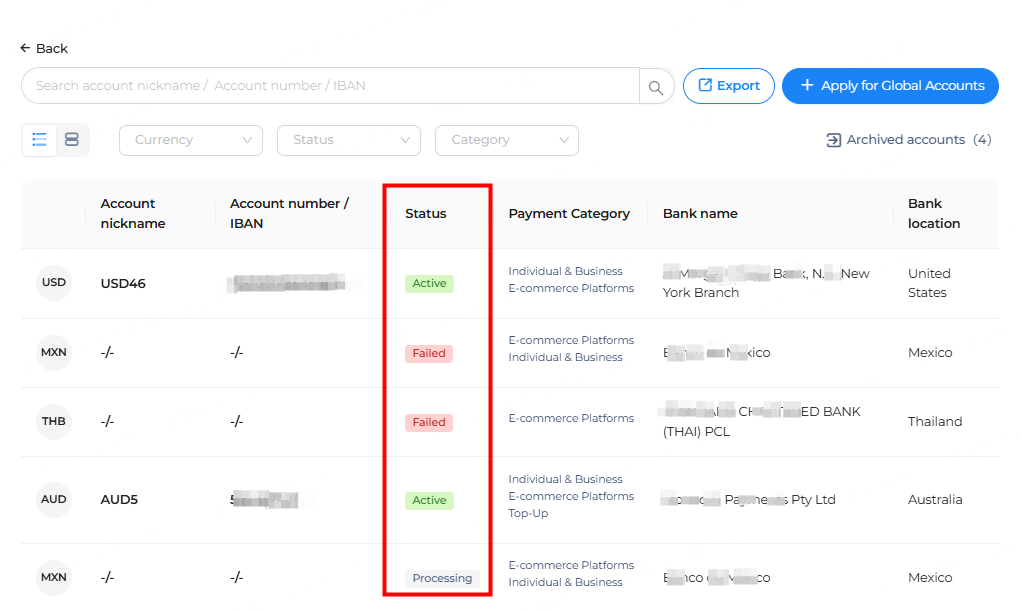
Task: Open the Status filter dropdown
Action: (x=349, y=140)
